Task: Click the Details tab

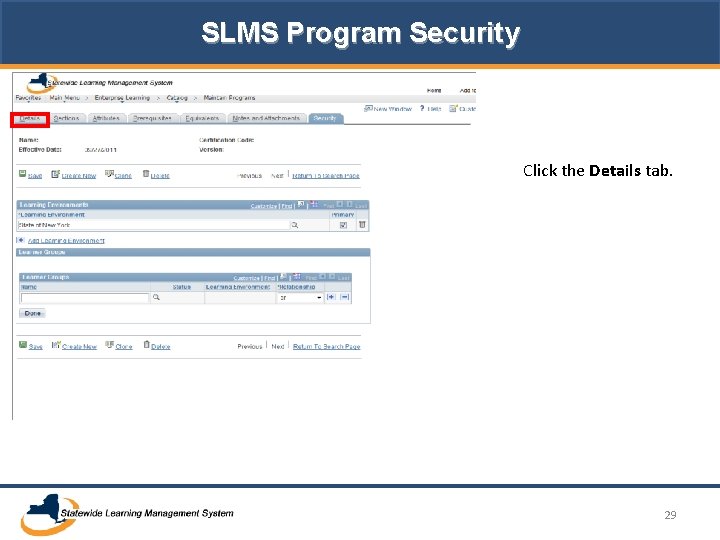Action: (x=30, y=119)
